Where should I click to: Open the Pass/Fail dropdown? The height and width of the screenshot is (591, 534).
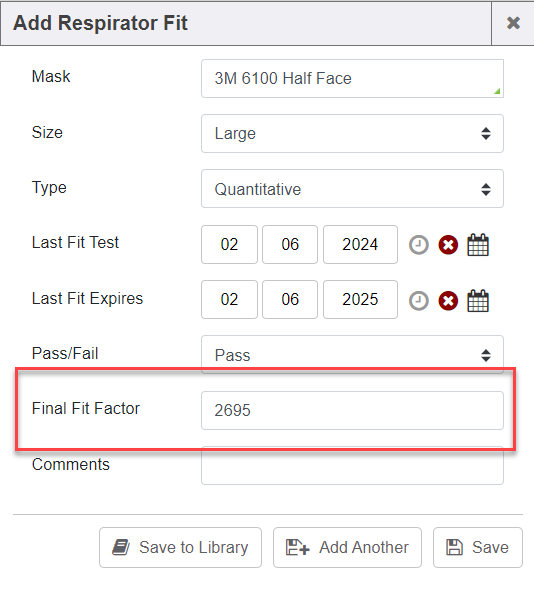tap(352, 354)
